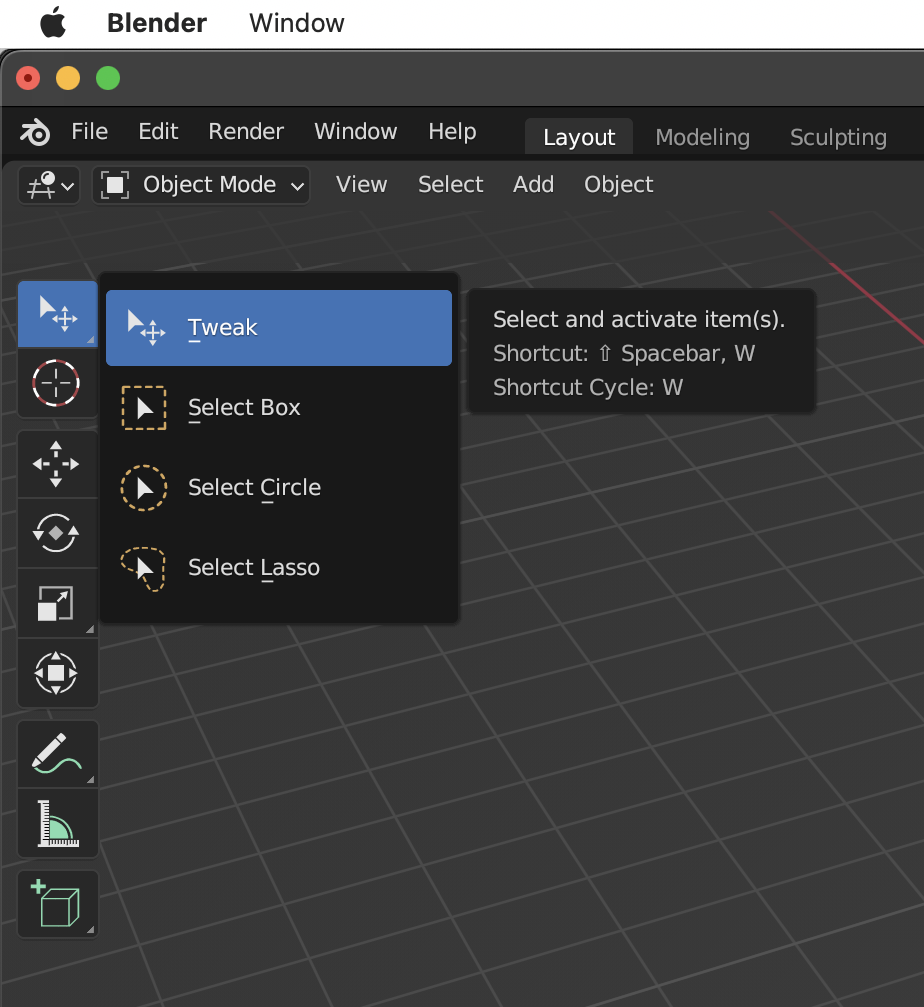Switch to the Sculpting workspace tab
Viewport: 924px width, 1007px height.
pyautogui.click(x=838, y=138)
